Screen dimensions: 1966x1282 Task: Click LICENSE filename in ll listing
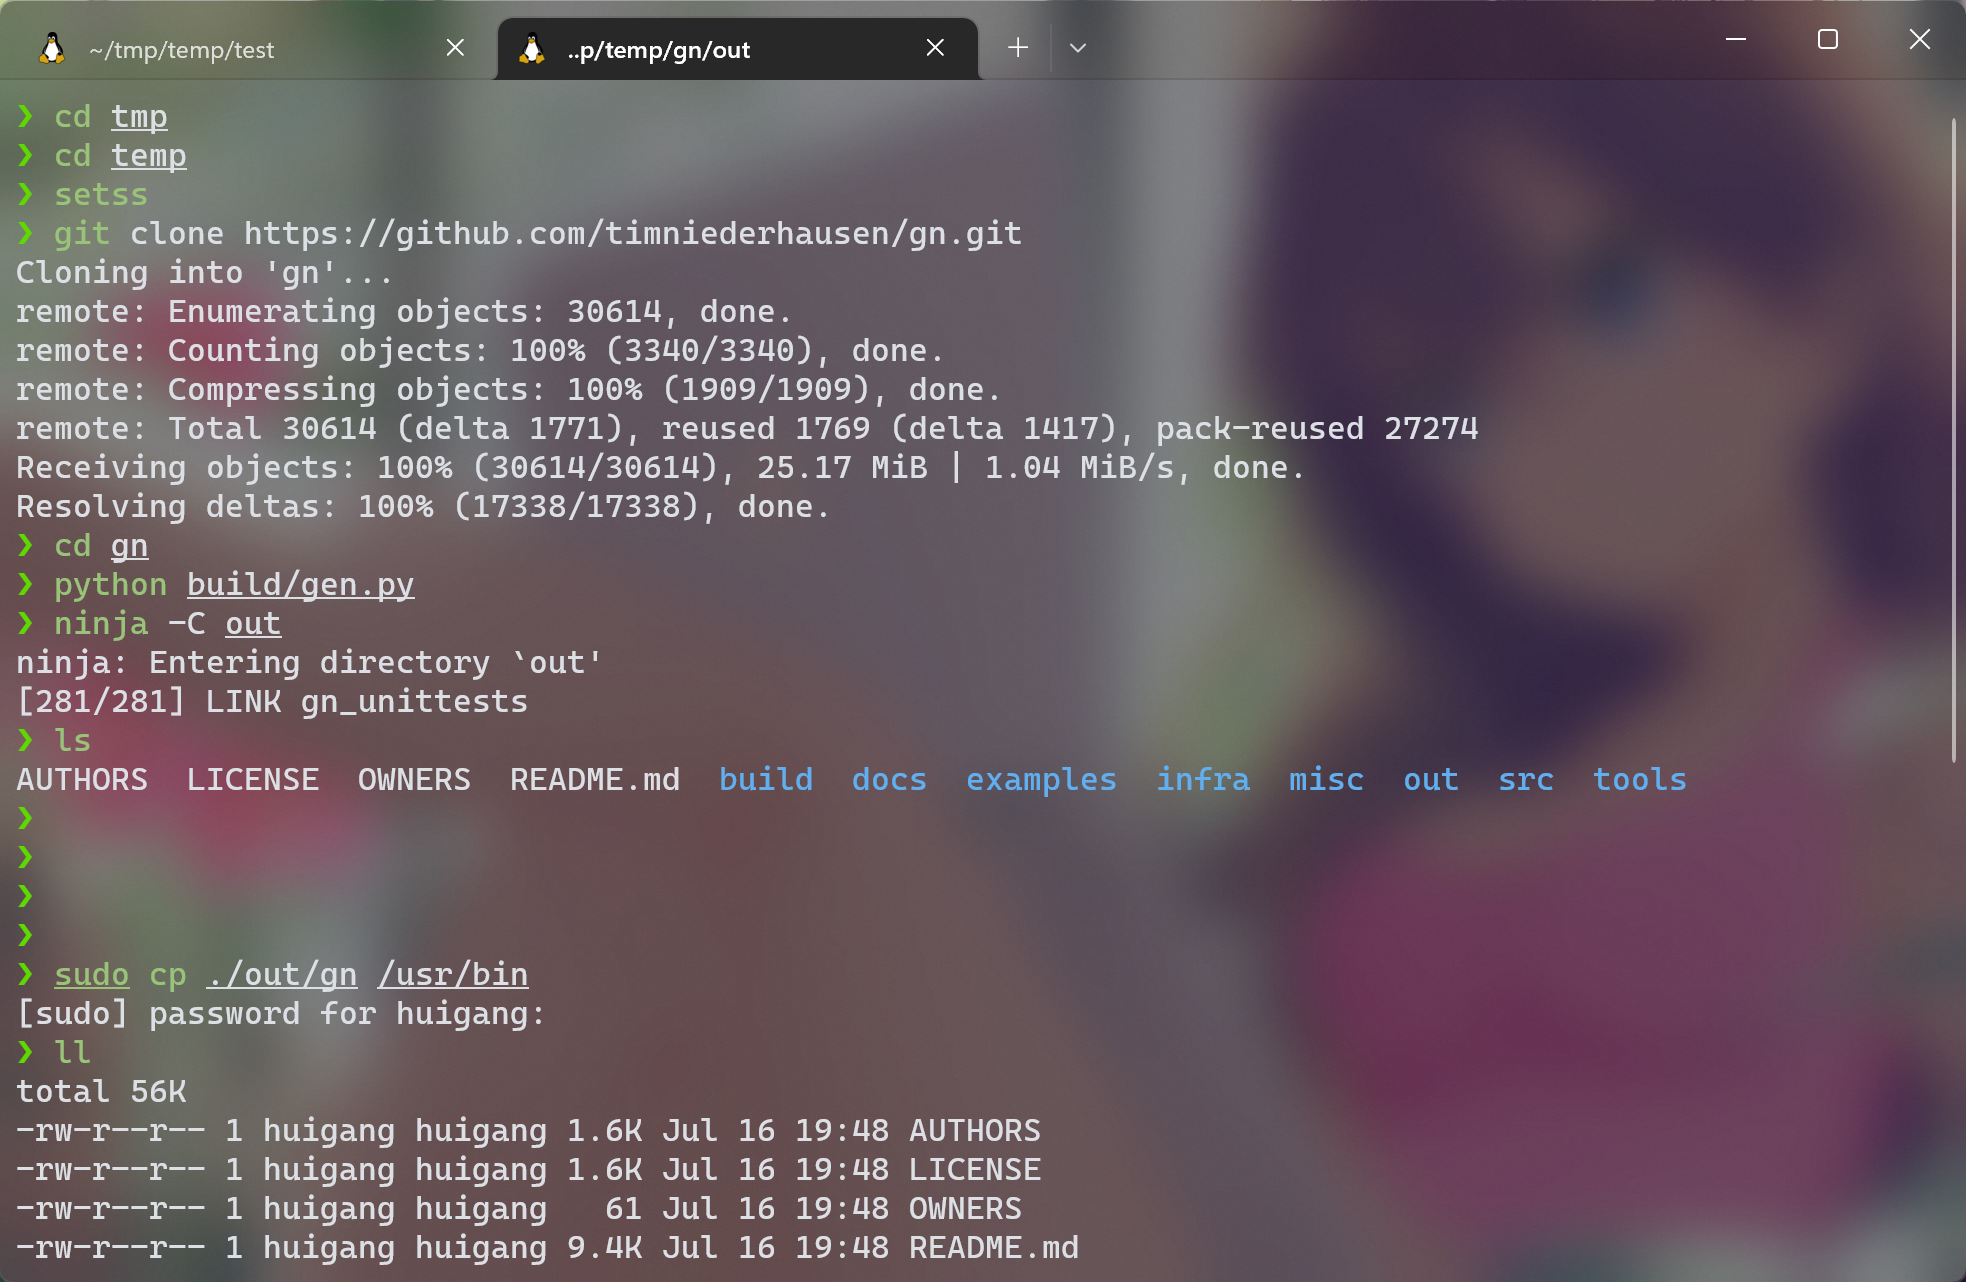point(975,1170)
